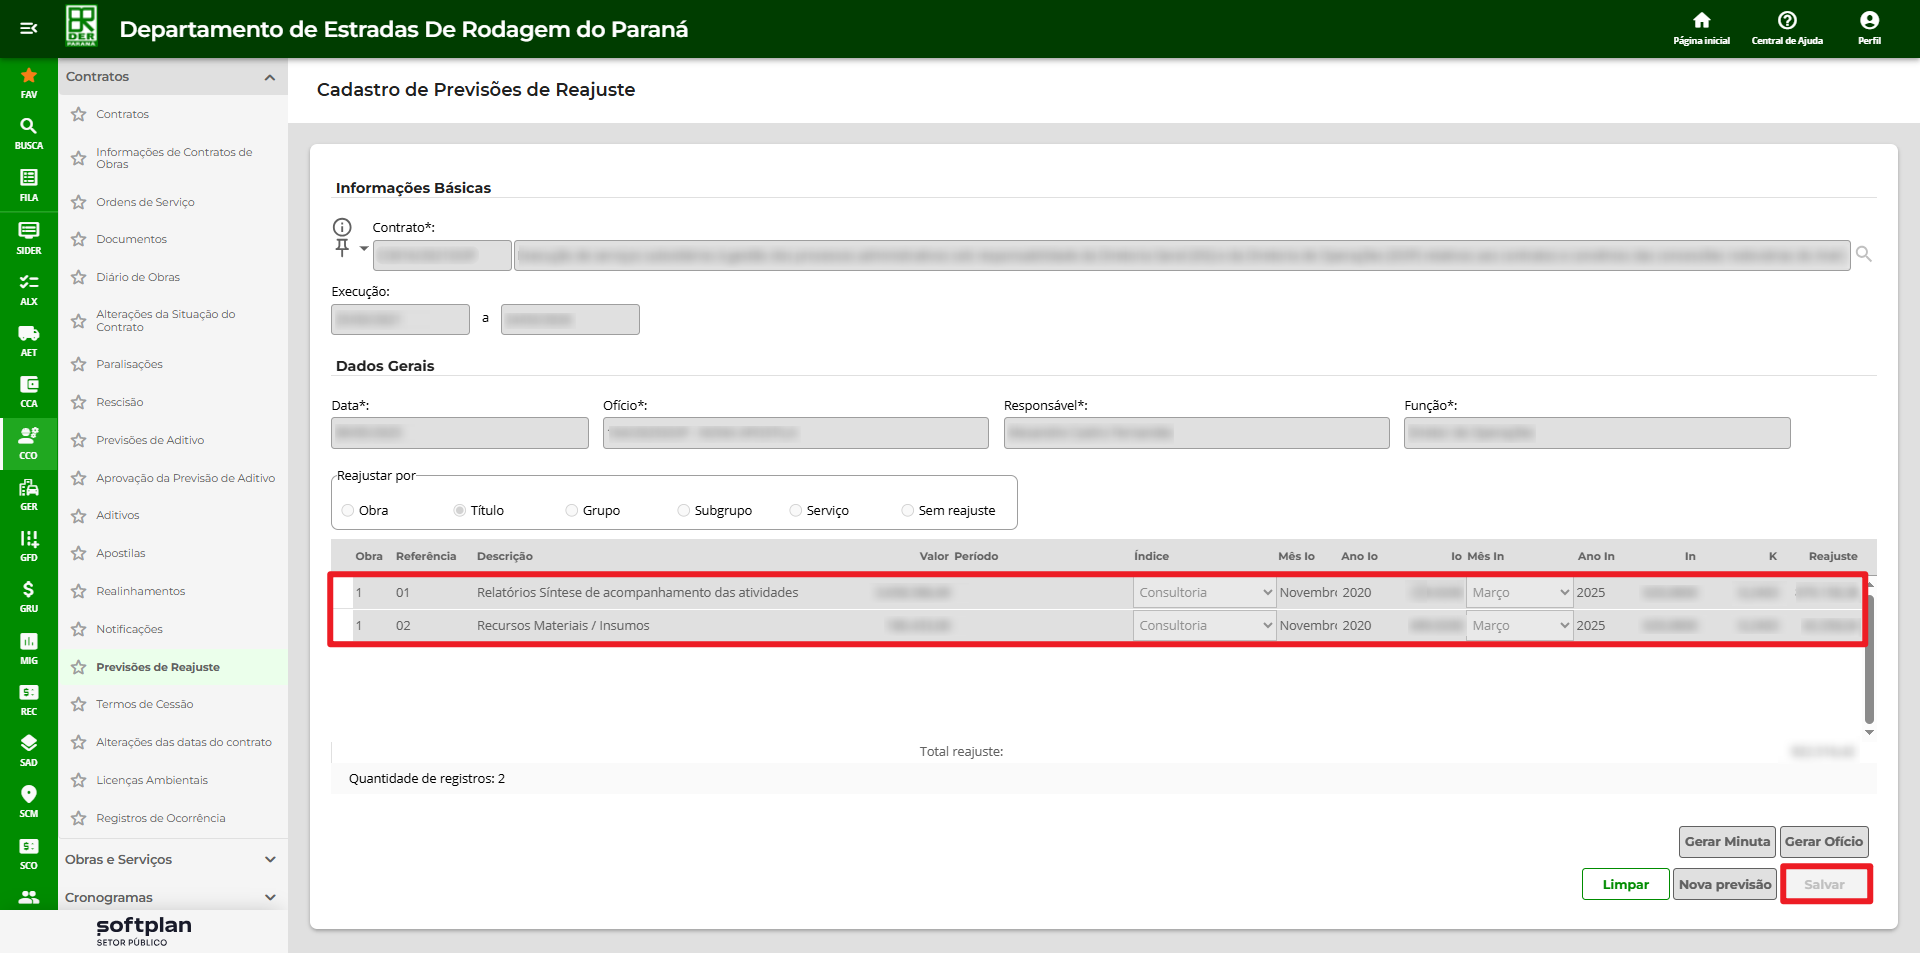Open Índice dropdown for row 01
The height and width of the screenshot is (953, 1920).
[x=1204, y=593]
